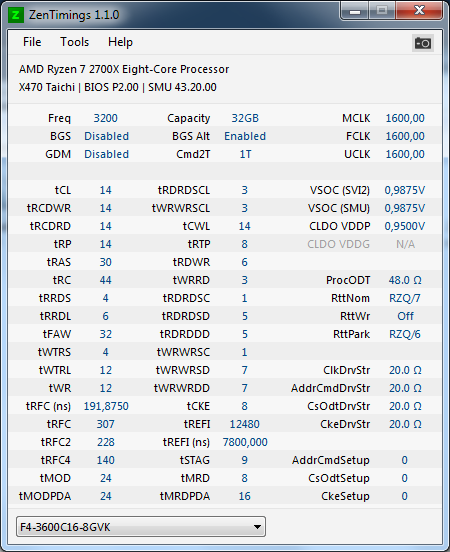Click the tRCDWR label
Screen dimensions: 450x552
(49, 208)
